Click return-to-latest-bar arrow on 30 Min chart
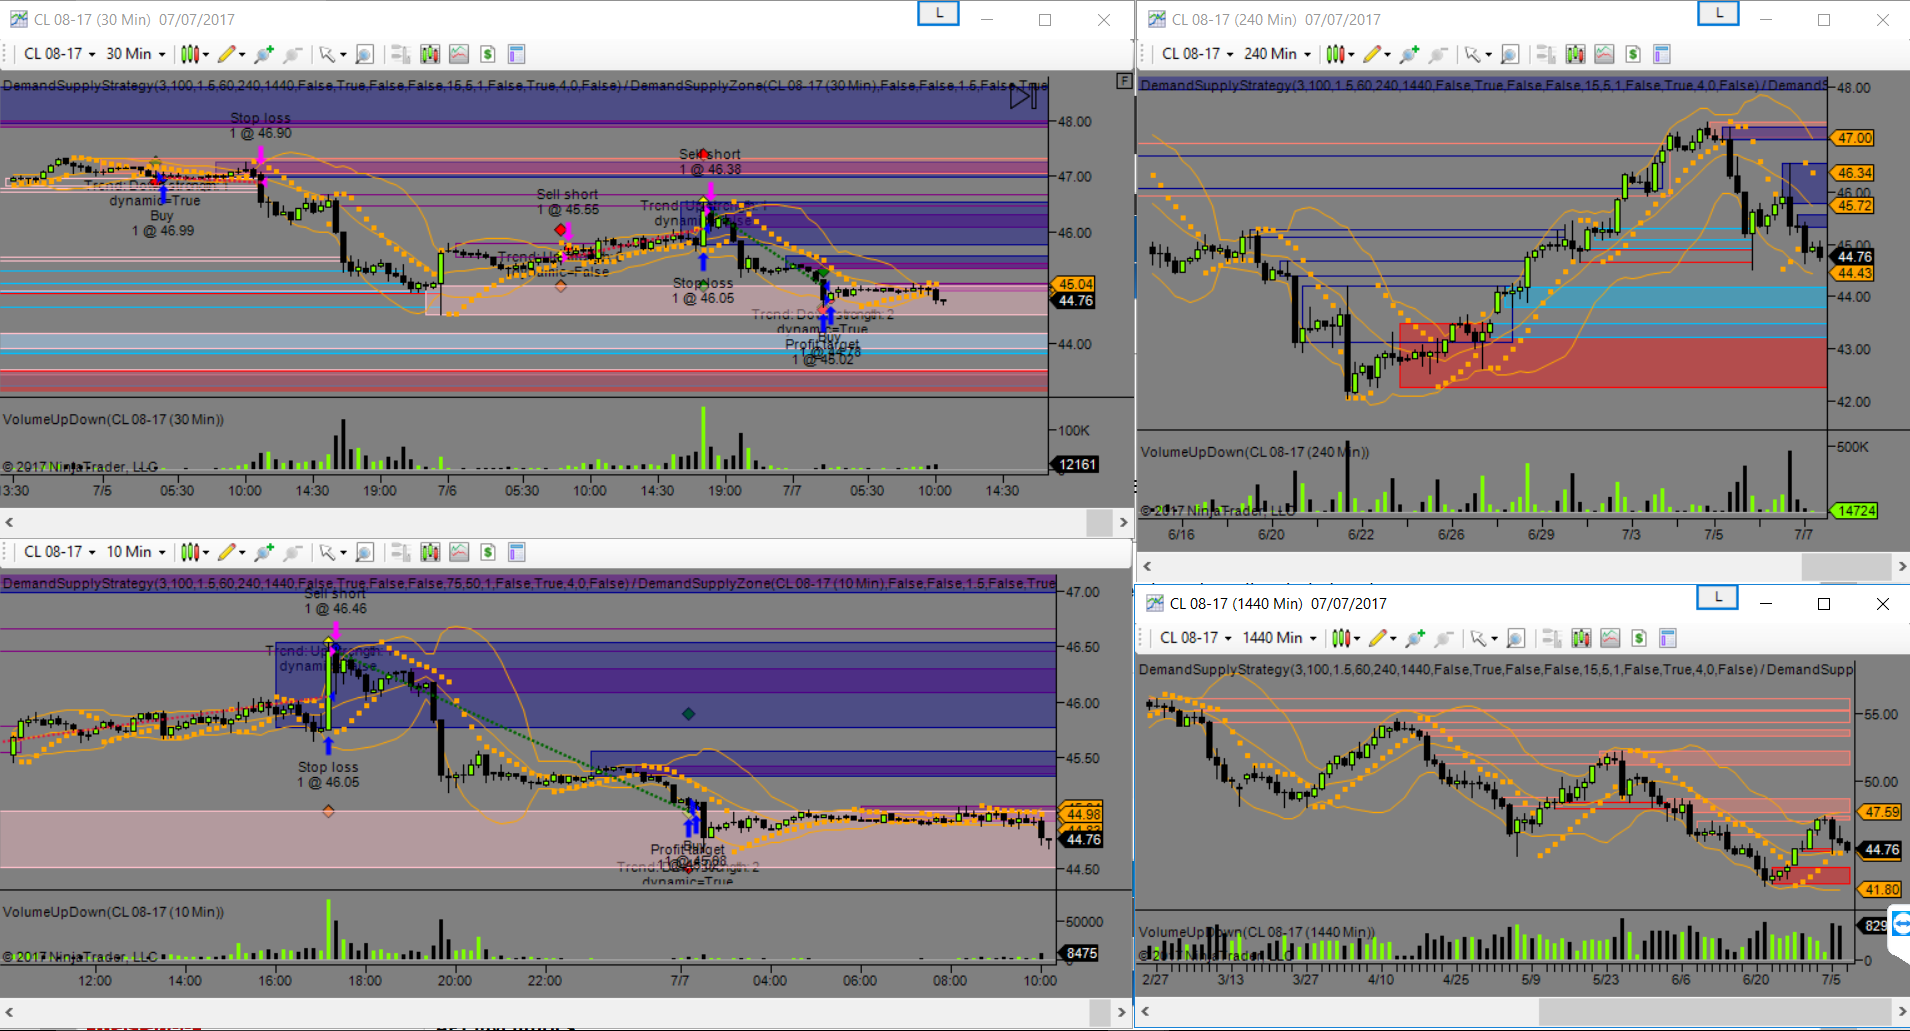 tap(1022, 96)
